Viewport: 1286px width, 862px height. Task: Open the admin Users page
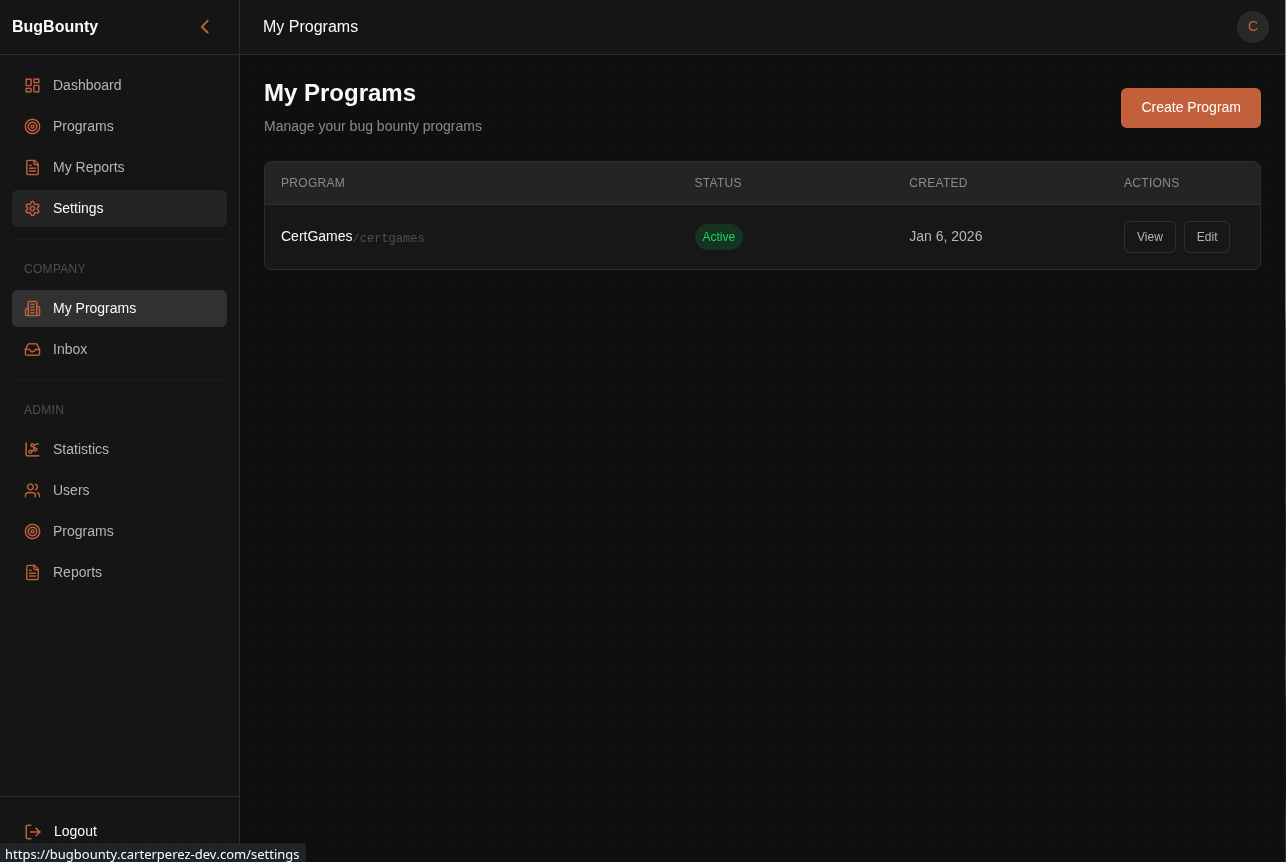[x=119, y=491]
